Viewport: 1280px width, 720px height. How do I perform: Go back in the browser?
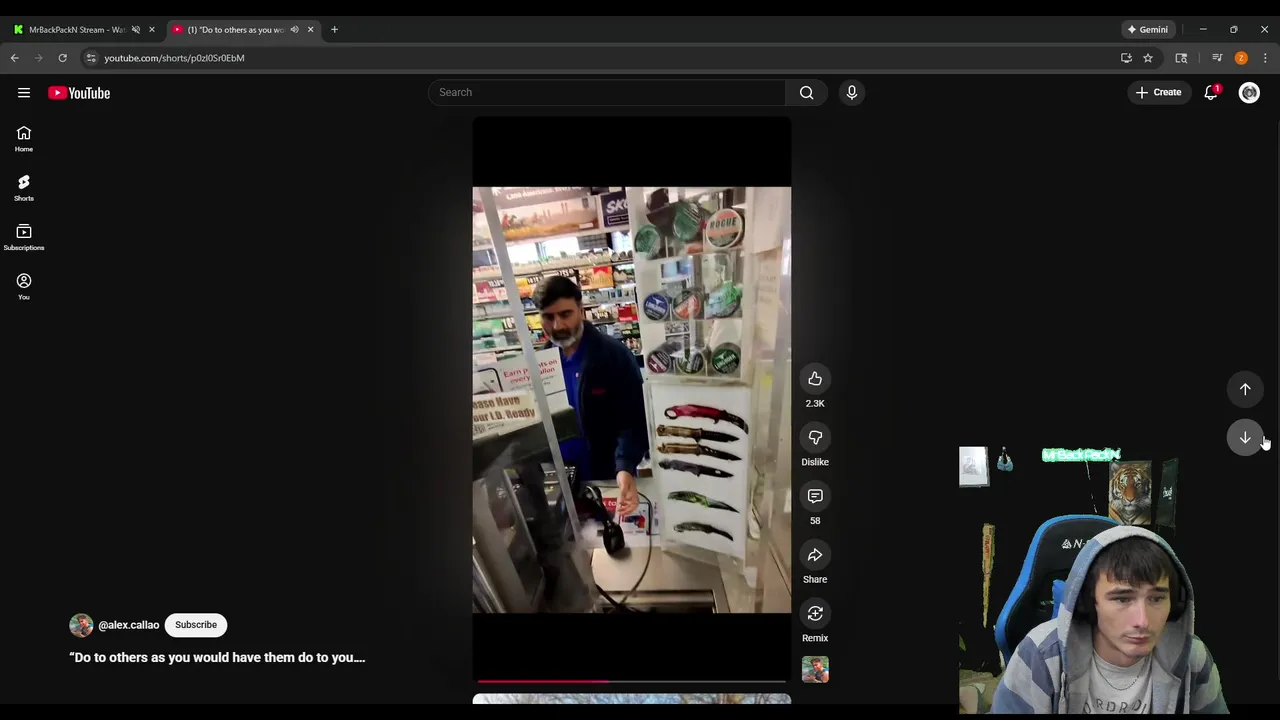(x=15, y=58)
